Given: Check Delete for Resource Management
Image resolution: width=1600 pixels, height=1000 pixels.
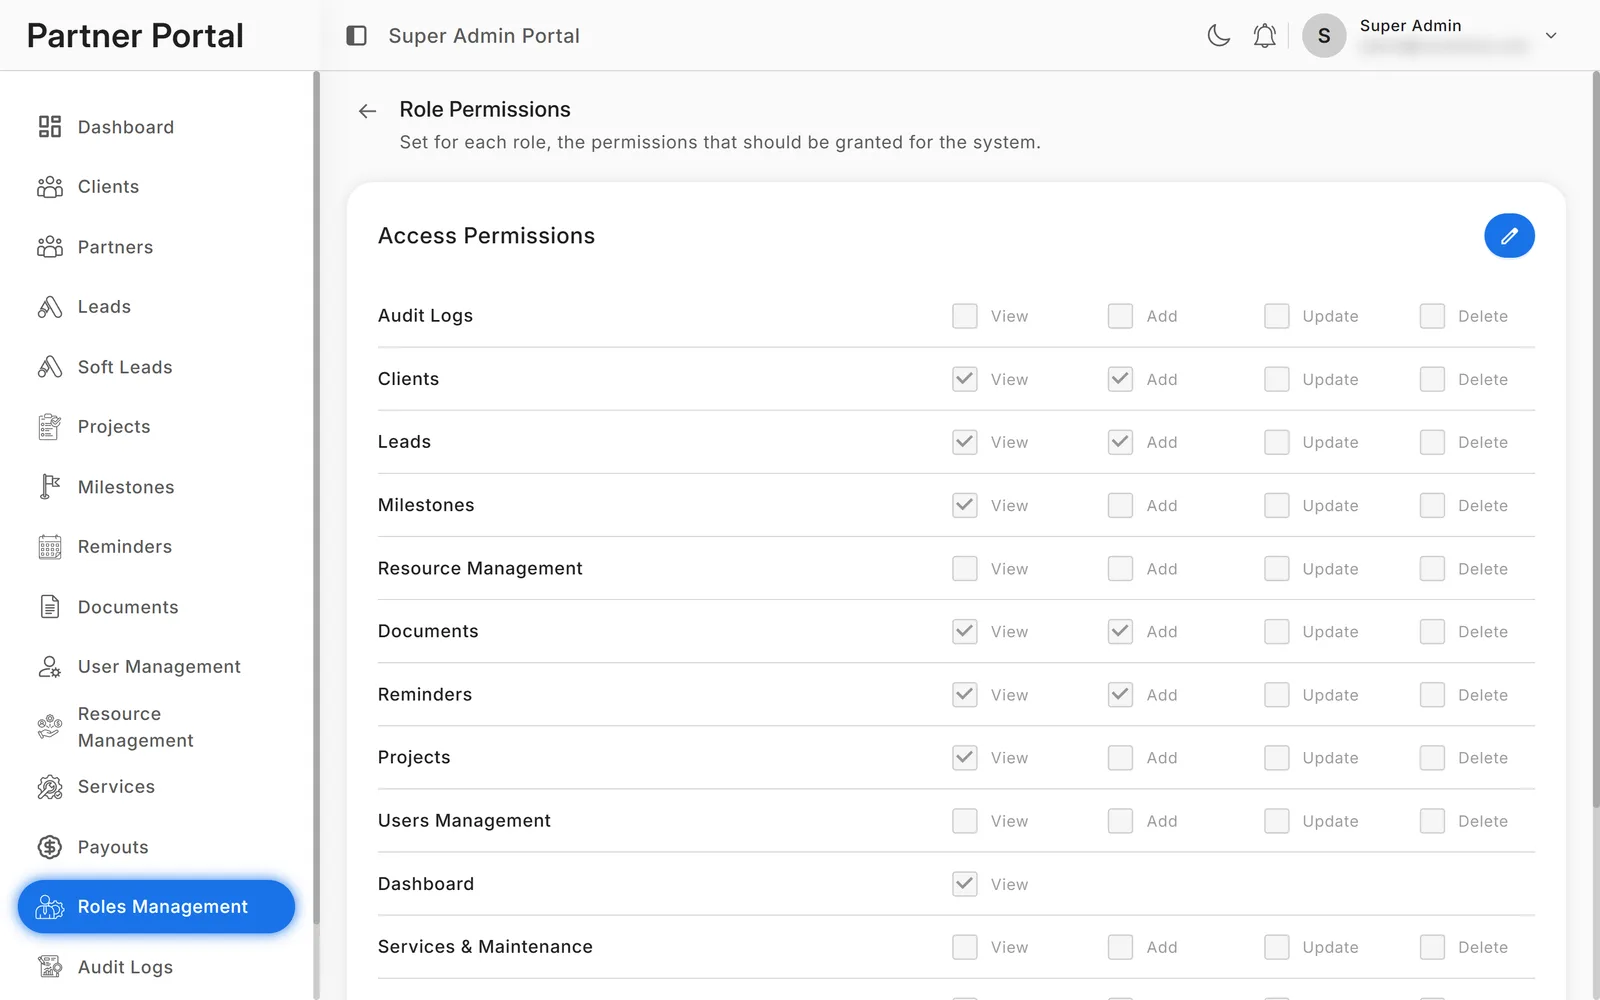Looking at the screenshot, I should click(x=1433, y=568).
